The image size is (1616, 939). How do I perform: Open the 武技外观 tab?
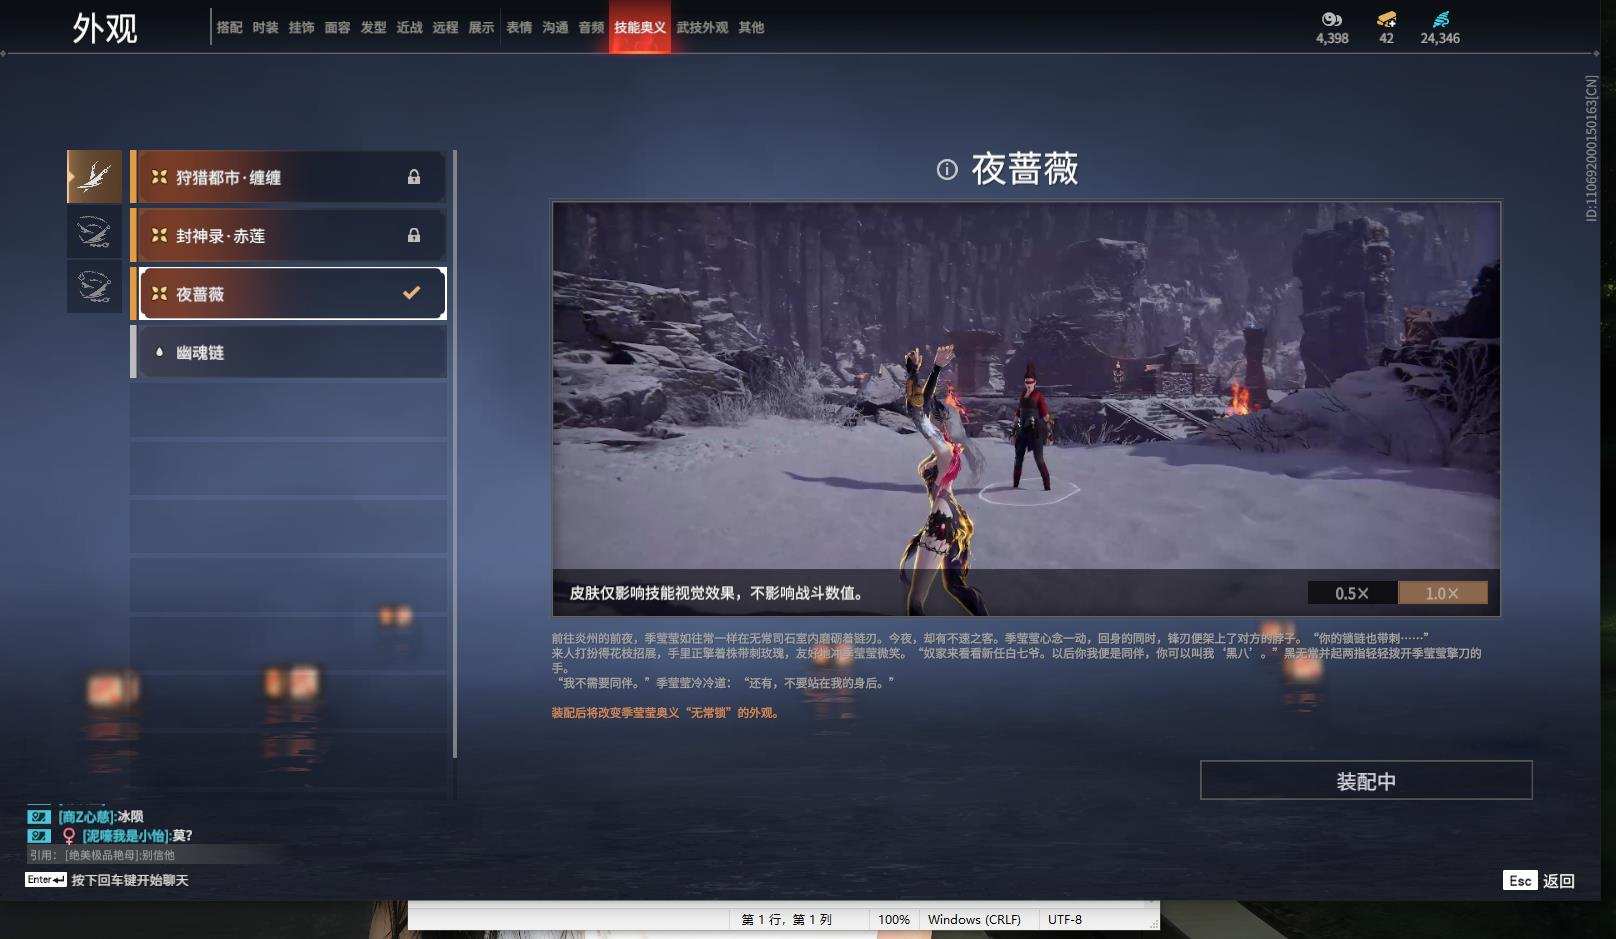pyautogui.click(x=702, y=28)
